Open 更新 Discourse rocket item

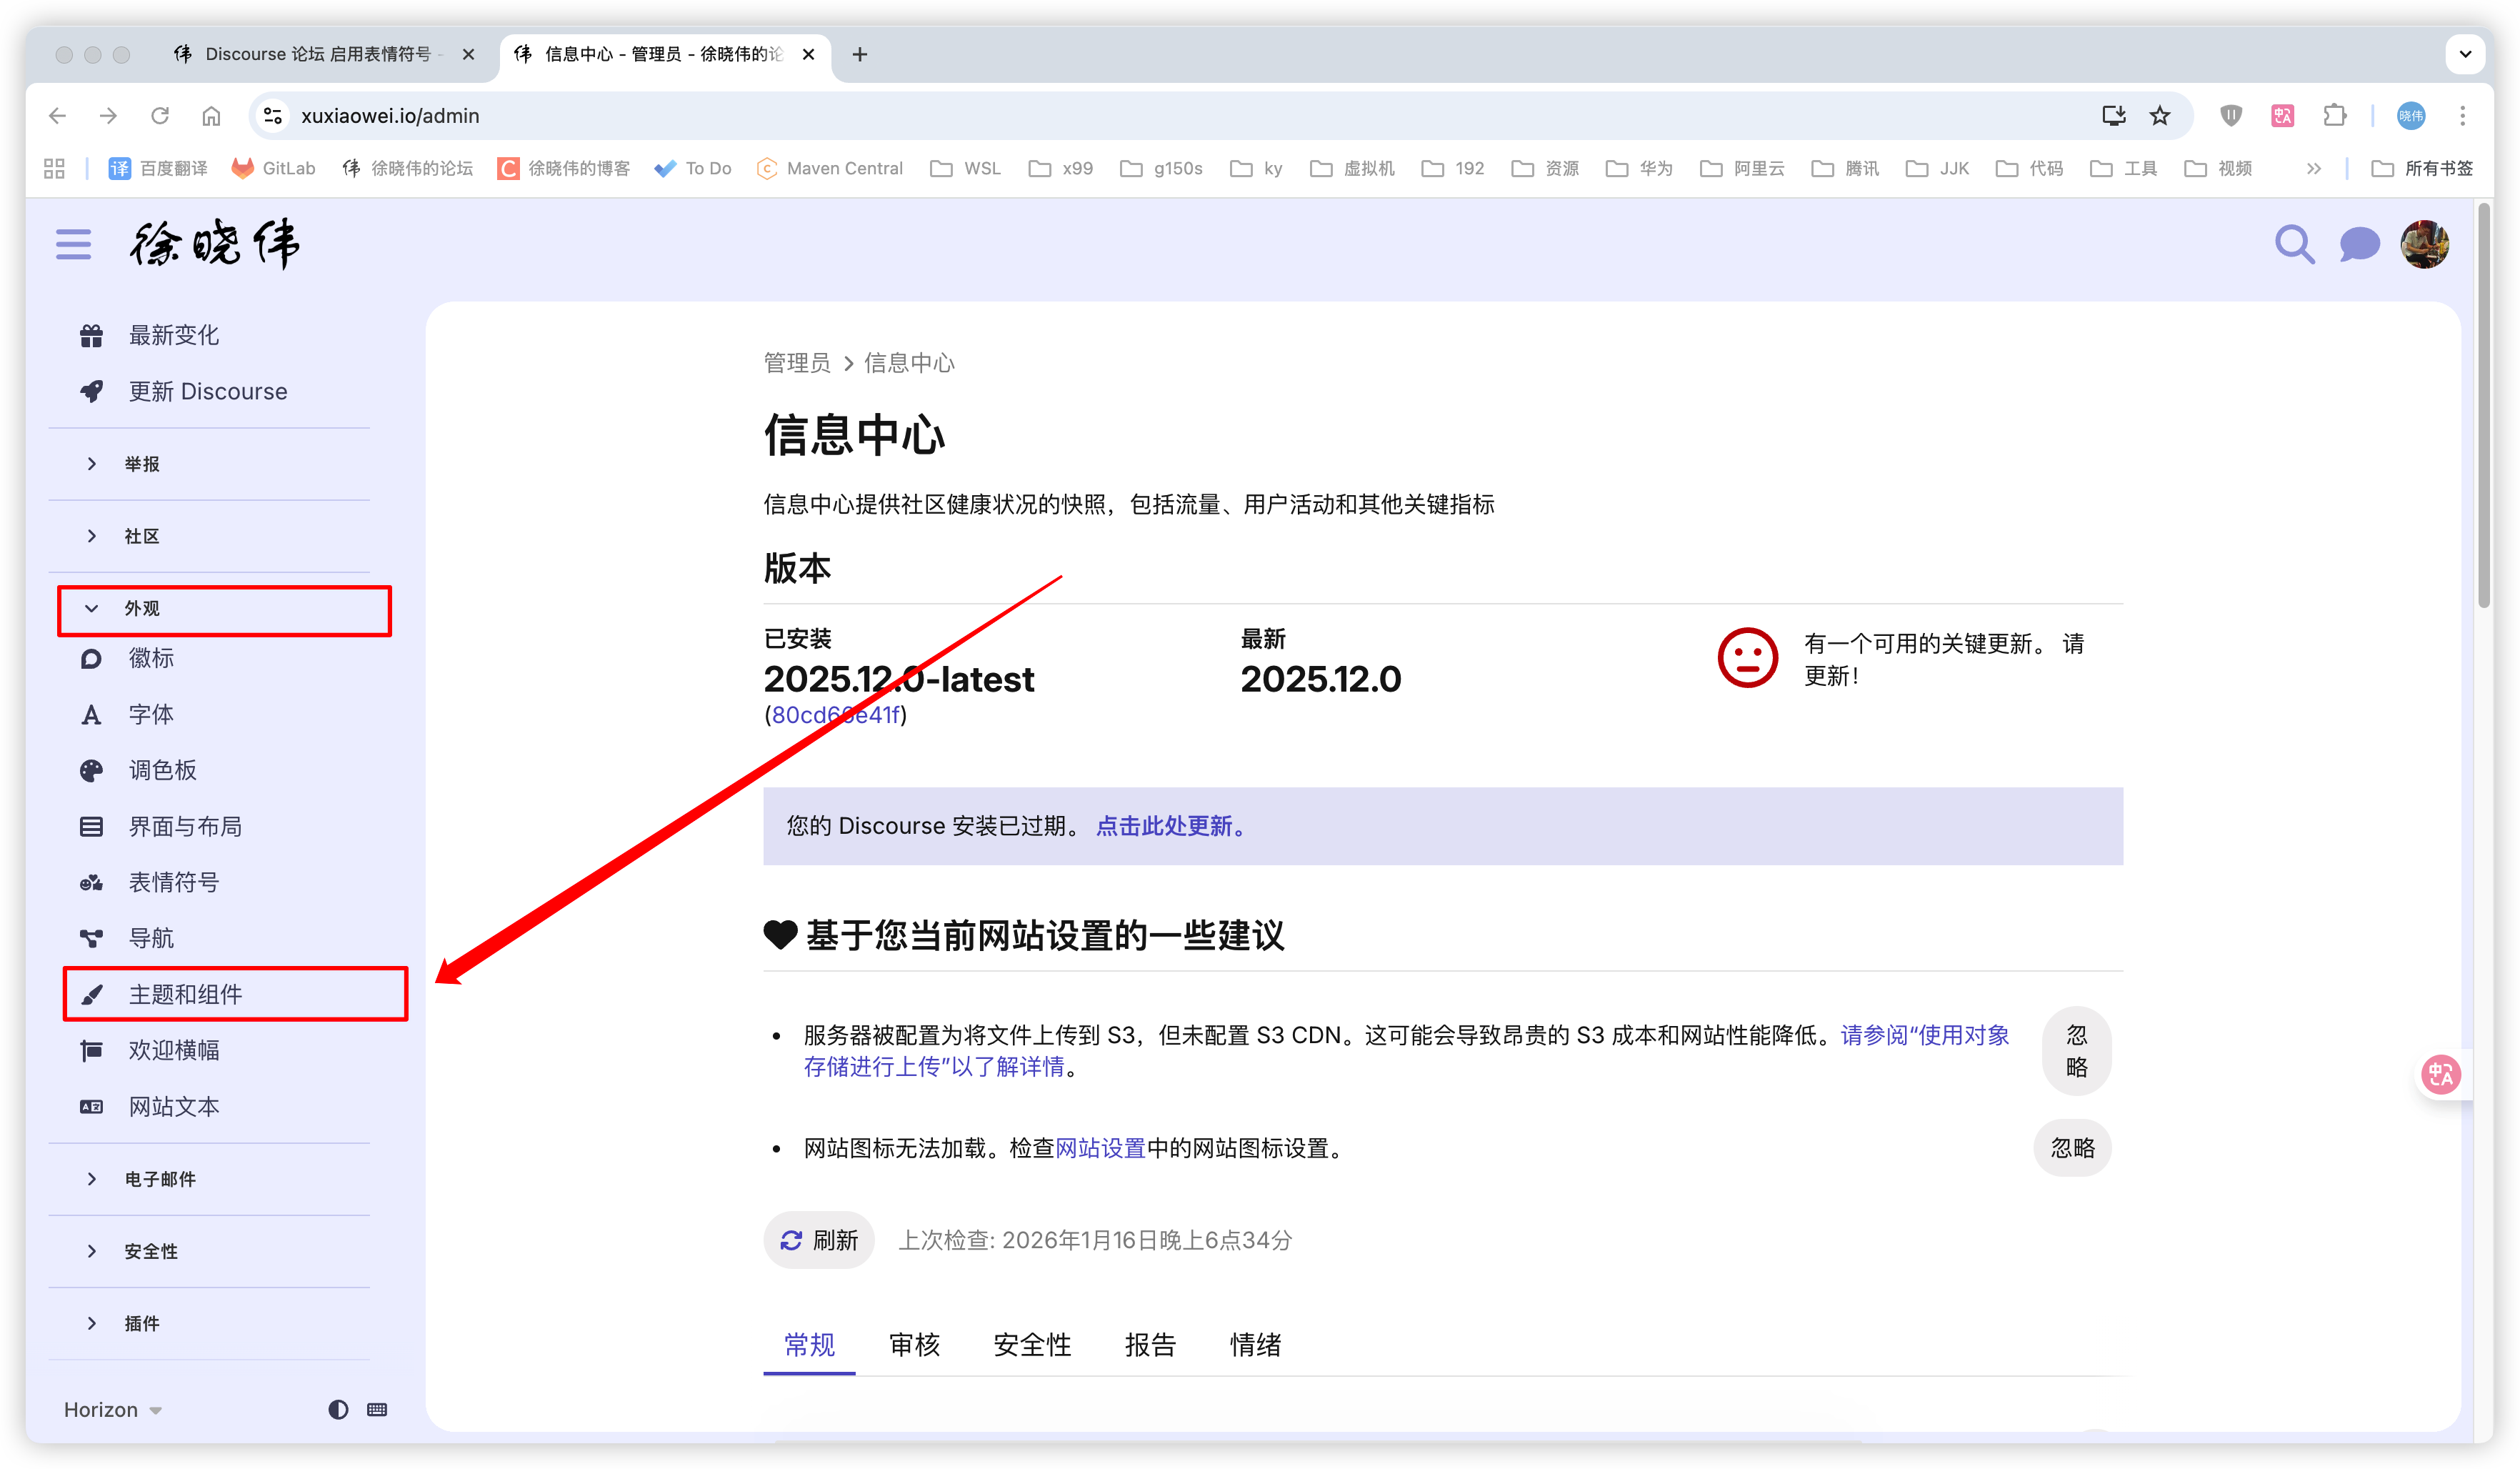[x=207, y=391]
